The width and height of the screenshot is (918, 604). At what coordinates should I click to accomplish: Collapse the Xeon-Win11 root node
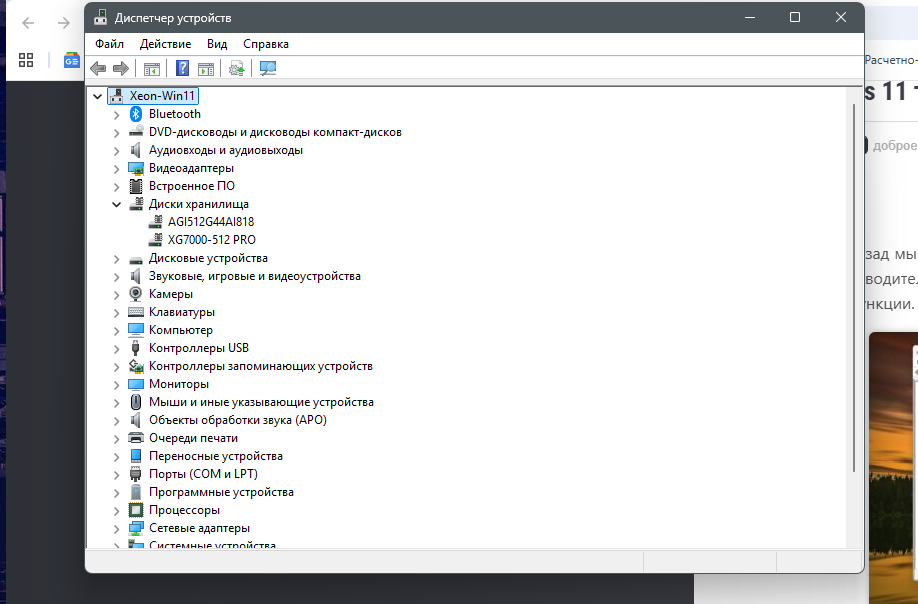coord(98,96)
